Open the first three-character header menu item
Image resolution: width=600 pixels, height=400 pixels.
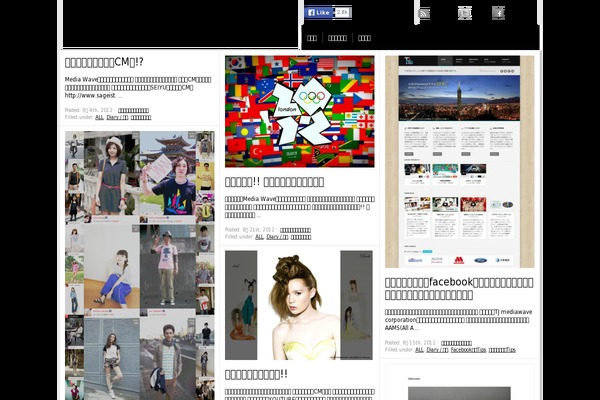[312, 38]
